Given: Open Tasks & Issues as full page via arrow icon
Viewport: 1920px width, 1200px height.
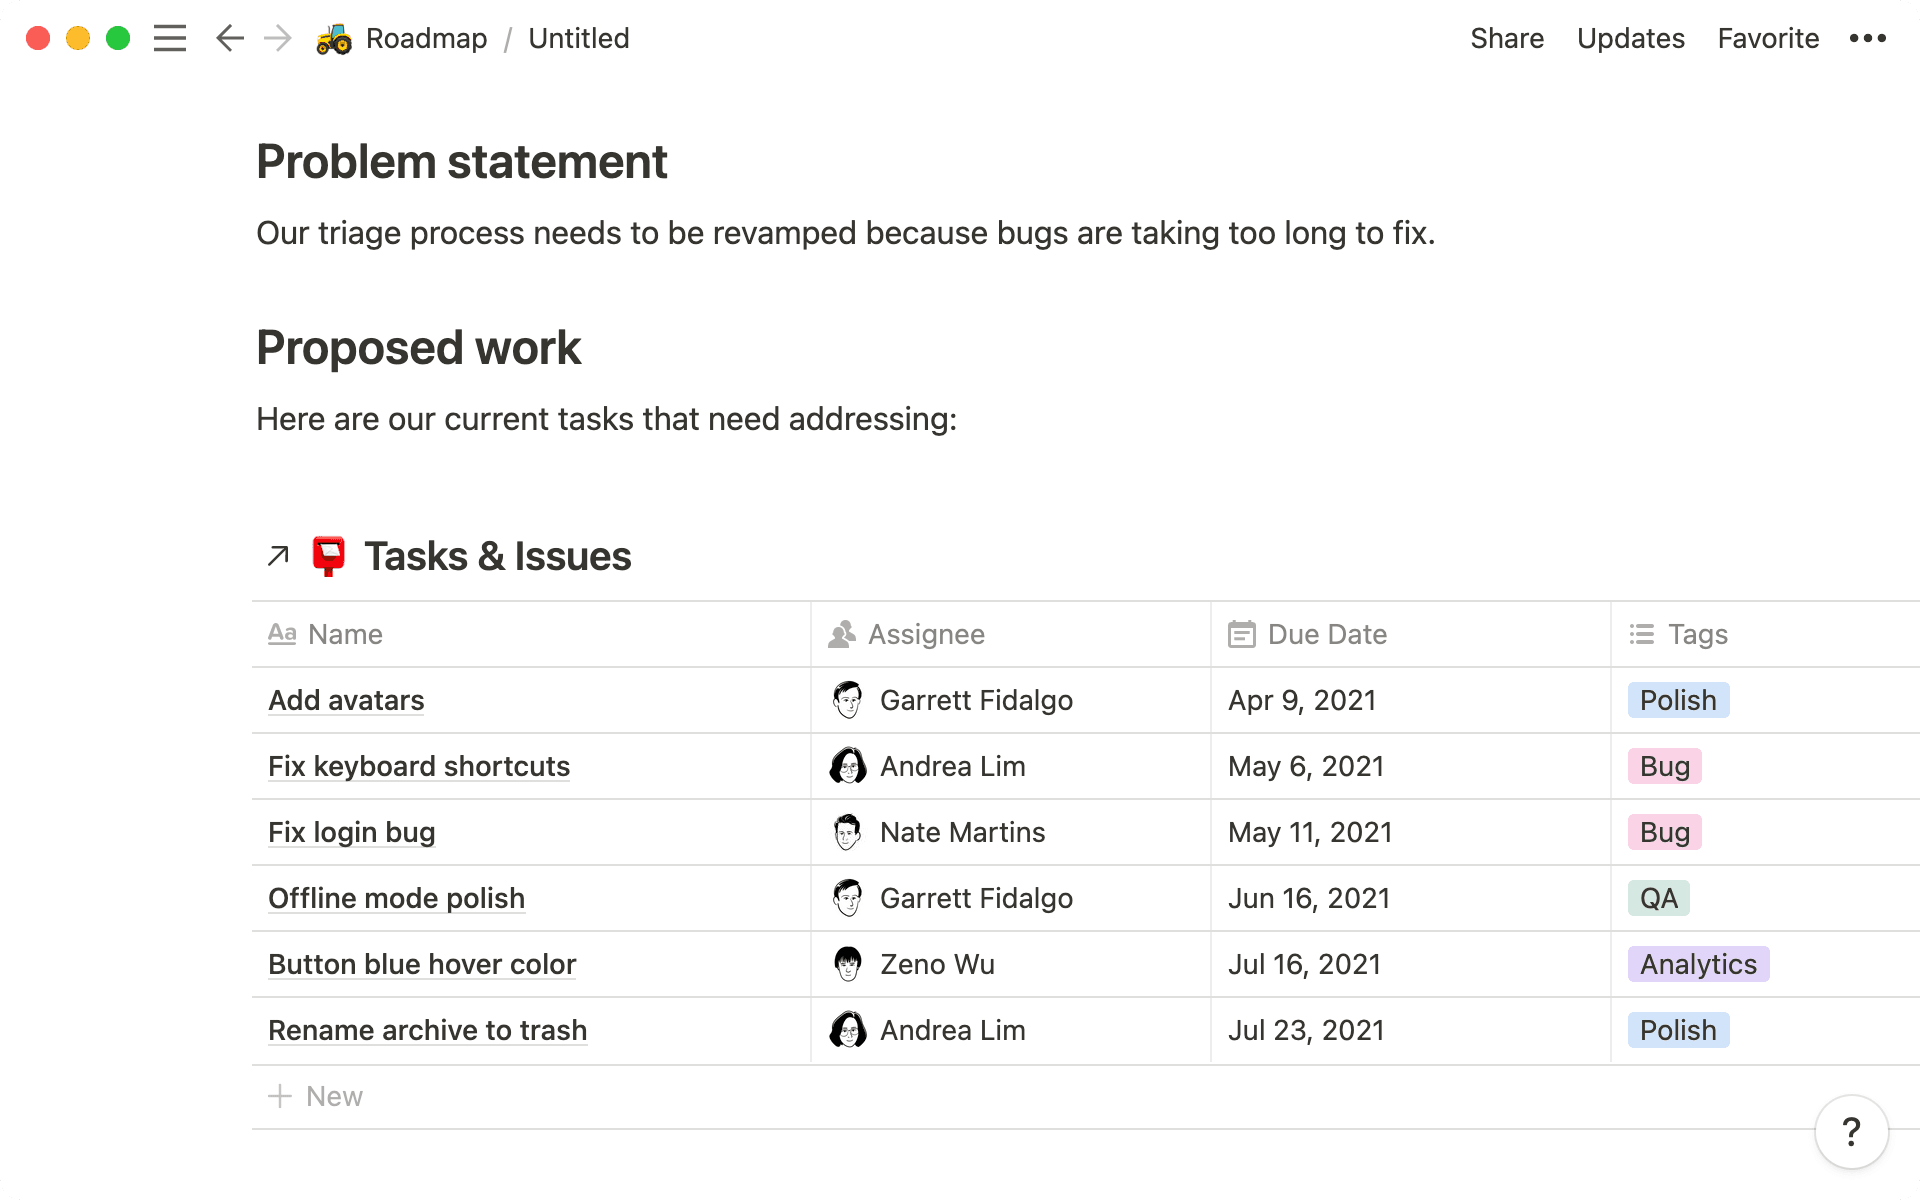Looking at the screenshot, I should tap(277, 556).
